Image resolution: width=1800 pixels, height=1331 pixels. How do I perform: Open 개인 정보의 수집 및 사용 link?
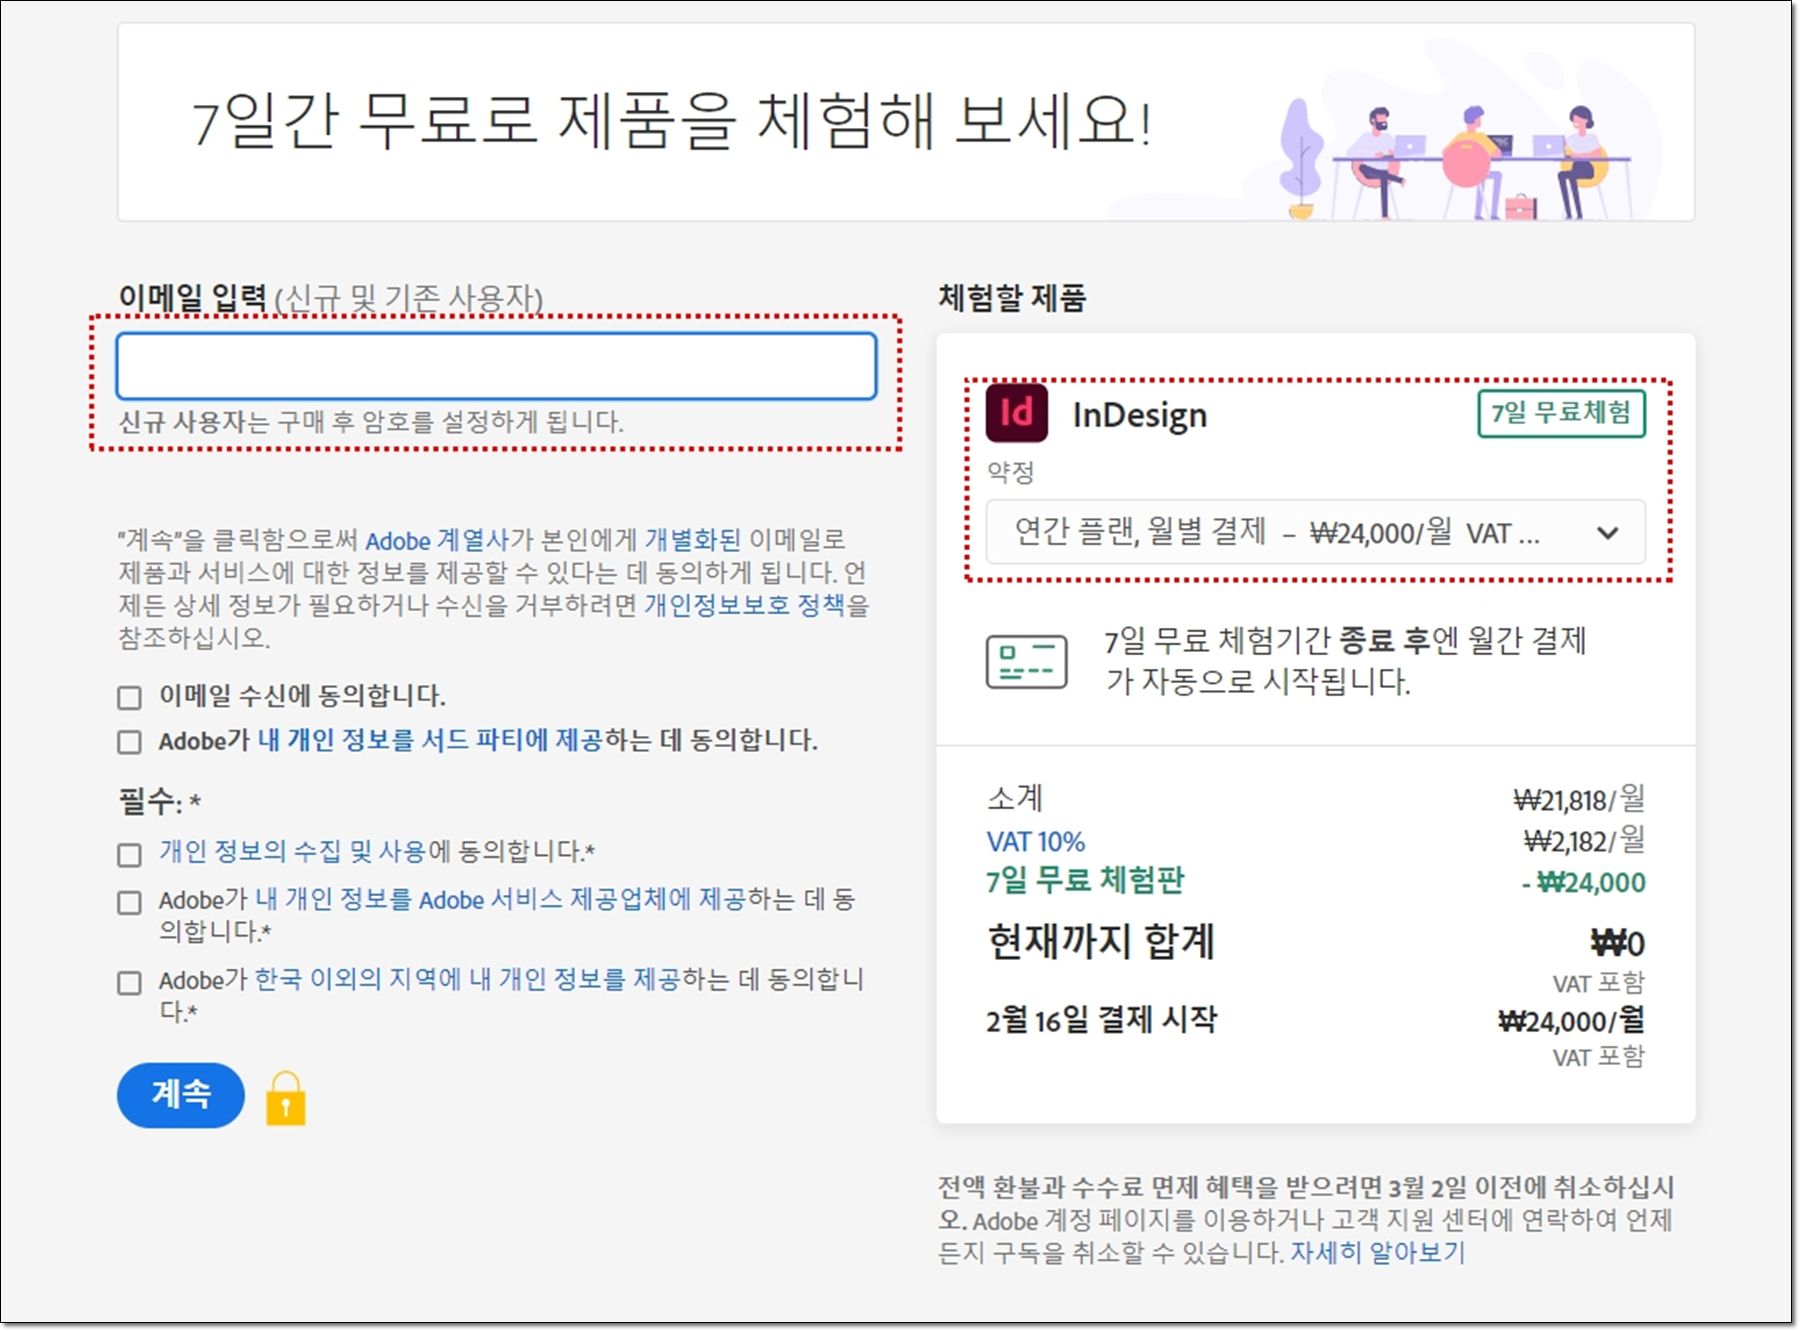[x=293, y=851]
